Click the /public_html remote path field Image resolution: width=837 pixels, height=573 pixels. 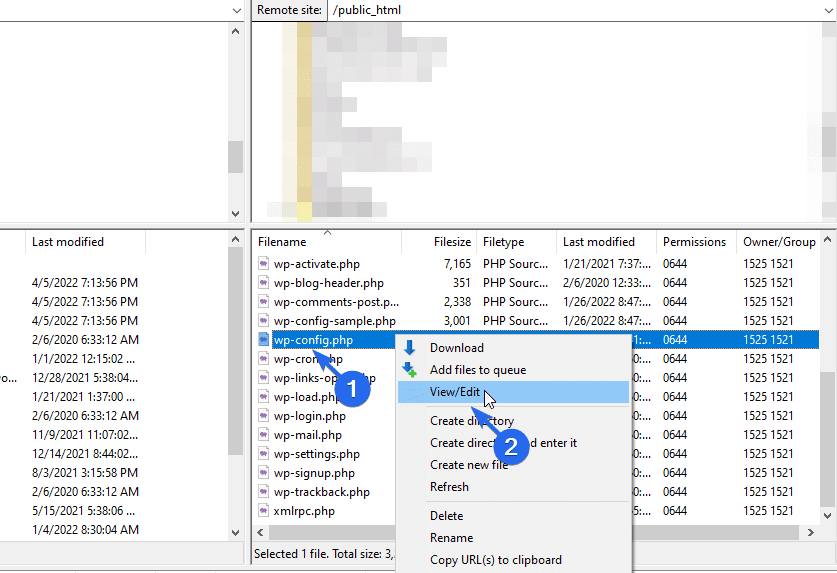point(575,10)
